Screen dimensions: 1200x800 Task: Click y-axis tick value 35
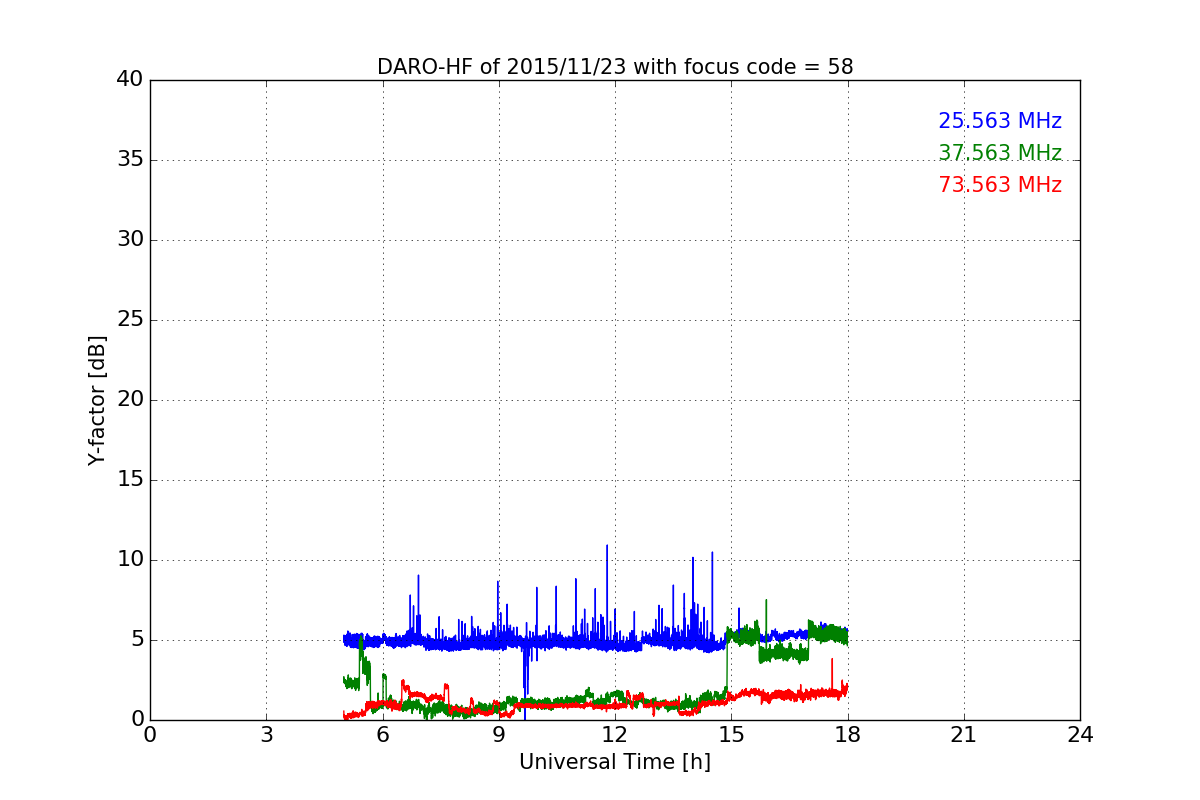coord(130,160)
